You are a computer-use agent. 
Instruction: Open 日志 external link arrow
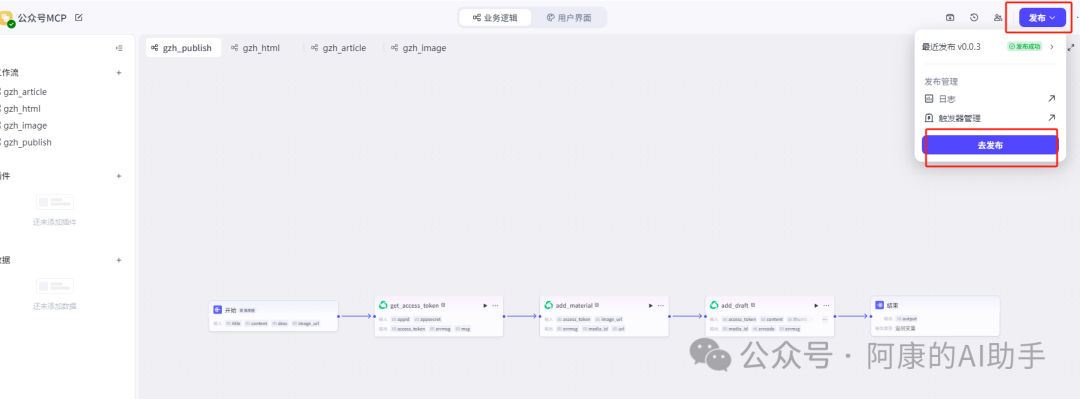[x=1051, y=99]
